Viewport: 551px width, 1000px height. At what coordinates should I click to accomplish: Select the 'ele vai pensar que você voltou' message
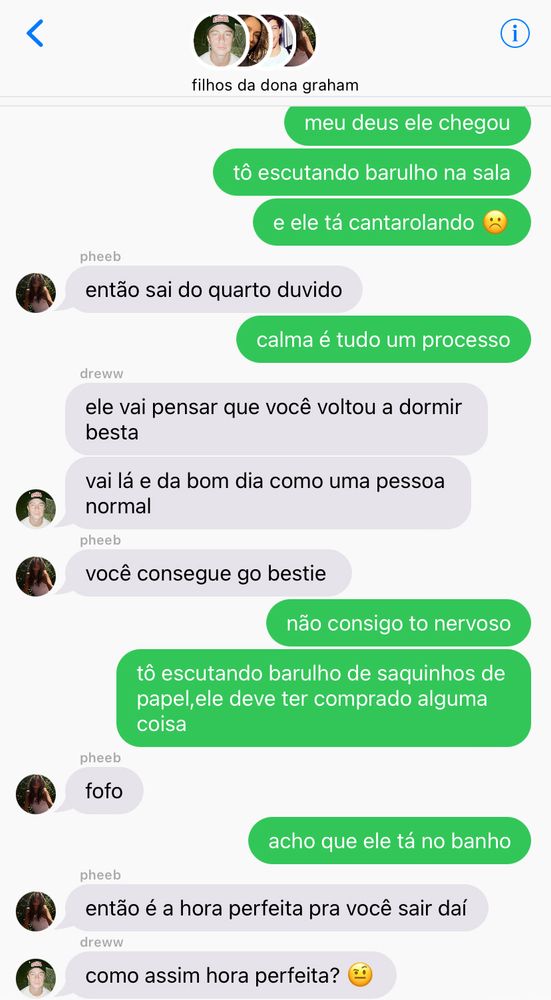point(276,419)
